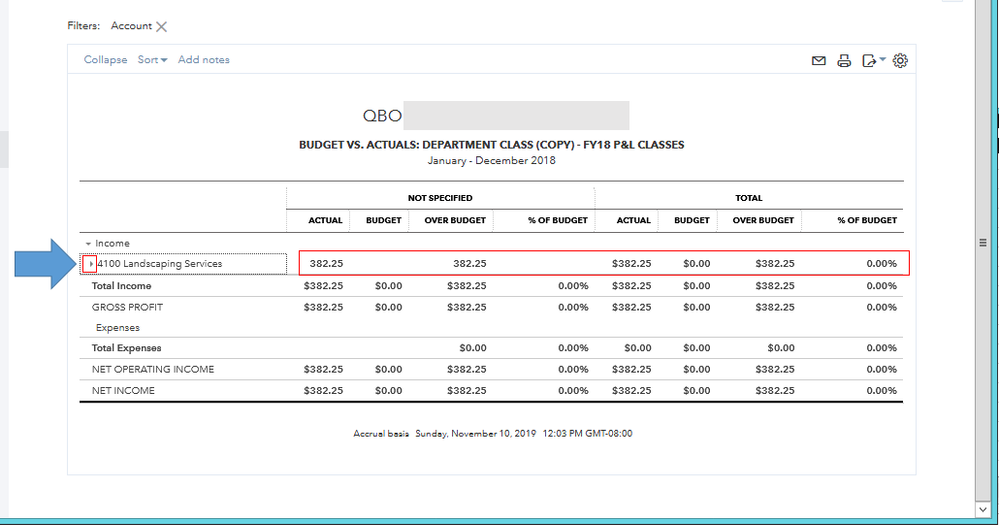Click vertical scrollbar down arrow
Screen dimensions: 999x525
coord(983,509)
